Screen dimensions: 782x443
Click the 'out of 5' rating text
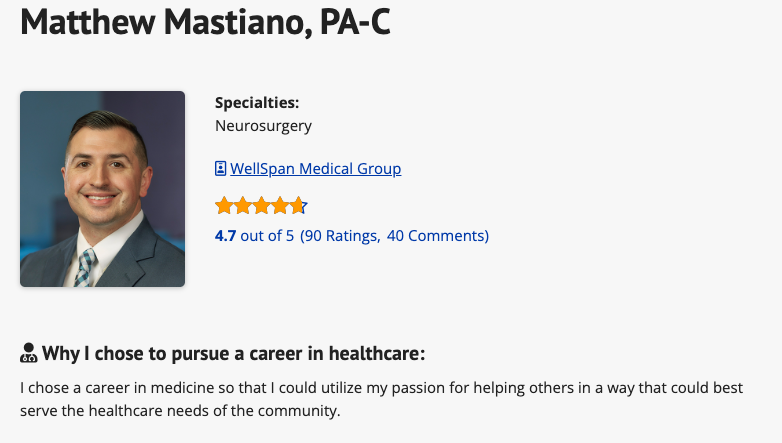pyautogui.click(x=267, y=235)
